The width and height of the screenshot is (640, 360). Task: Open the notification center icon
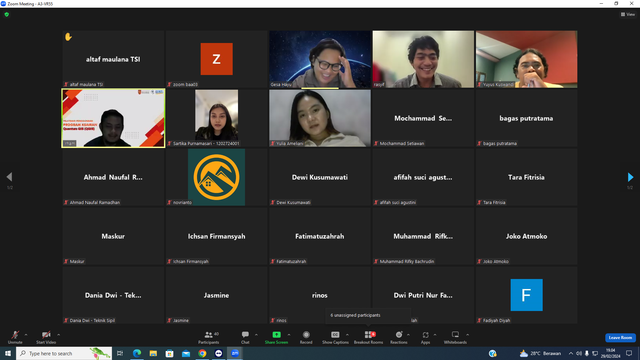(629, 353)
